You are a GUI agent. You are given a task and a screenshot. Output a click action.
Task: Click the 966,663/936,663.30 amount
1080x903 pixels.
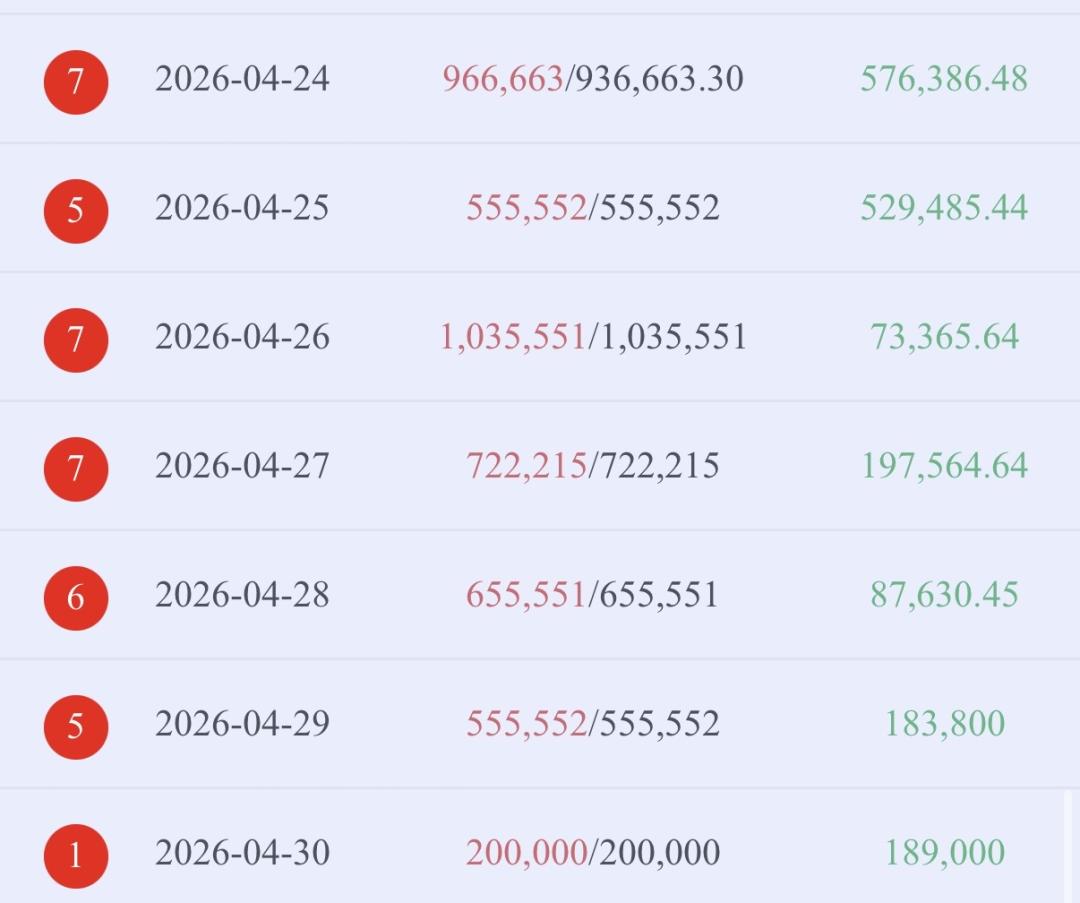pyautogui.click(x=593, y=79)
